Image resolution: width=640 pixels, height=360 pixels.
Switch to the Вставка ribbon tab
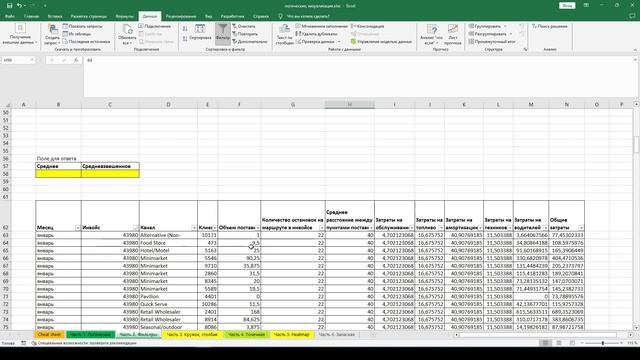(55, 16)
